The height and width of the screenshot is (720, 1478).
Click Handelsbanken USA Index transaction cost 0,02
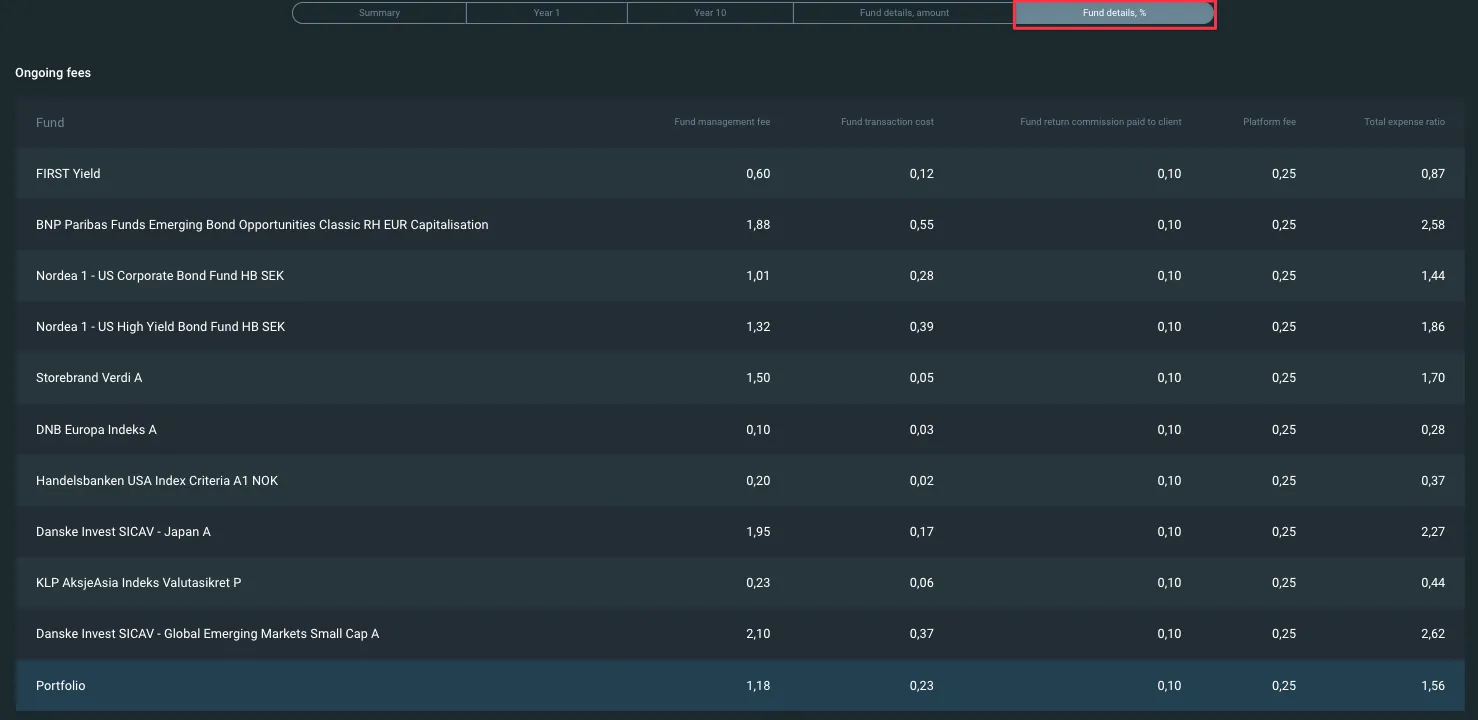tap(922, 481)
